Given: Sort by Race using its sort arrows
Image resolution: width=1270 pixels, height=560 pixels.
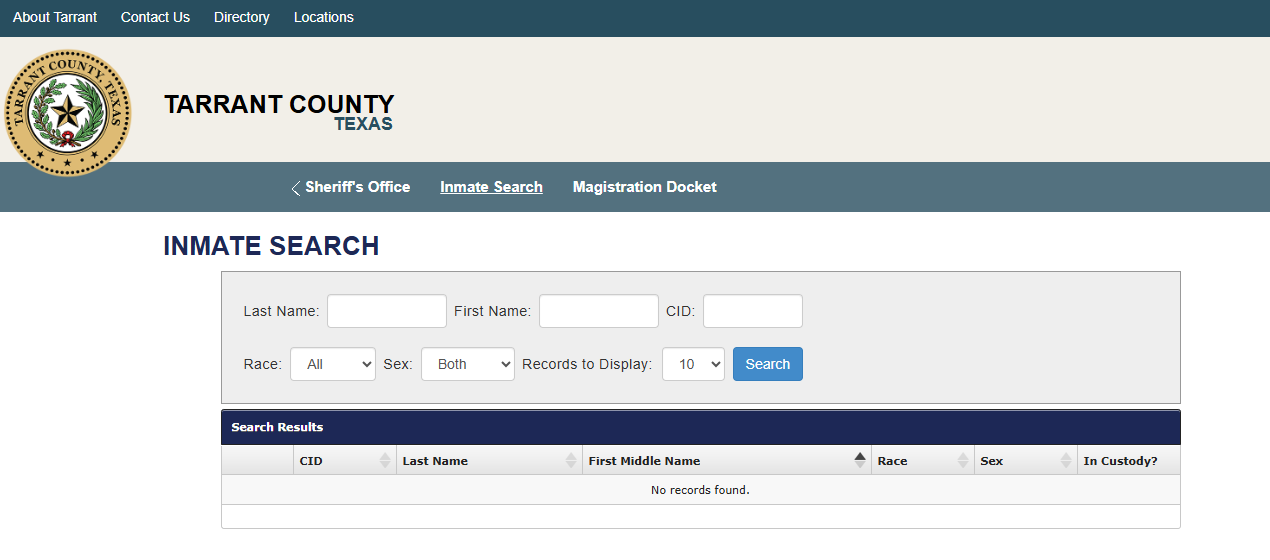Looking at the screenshot, I should (963, 460).
